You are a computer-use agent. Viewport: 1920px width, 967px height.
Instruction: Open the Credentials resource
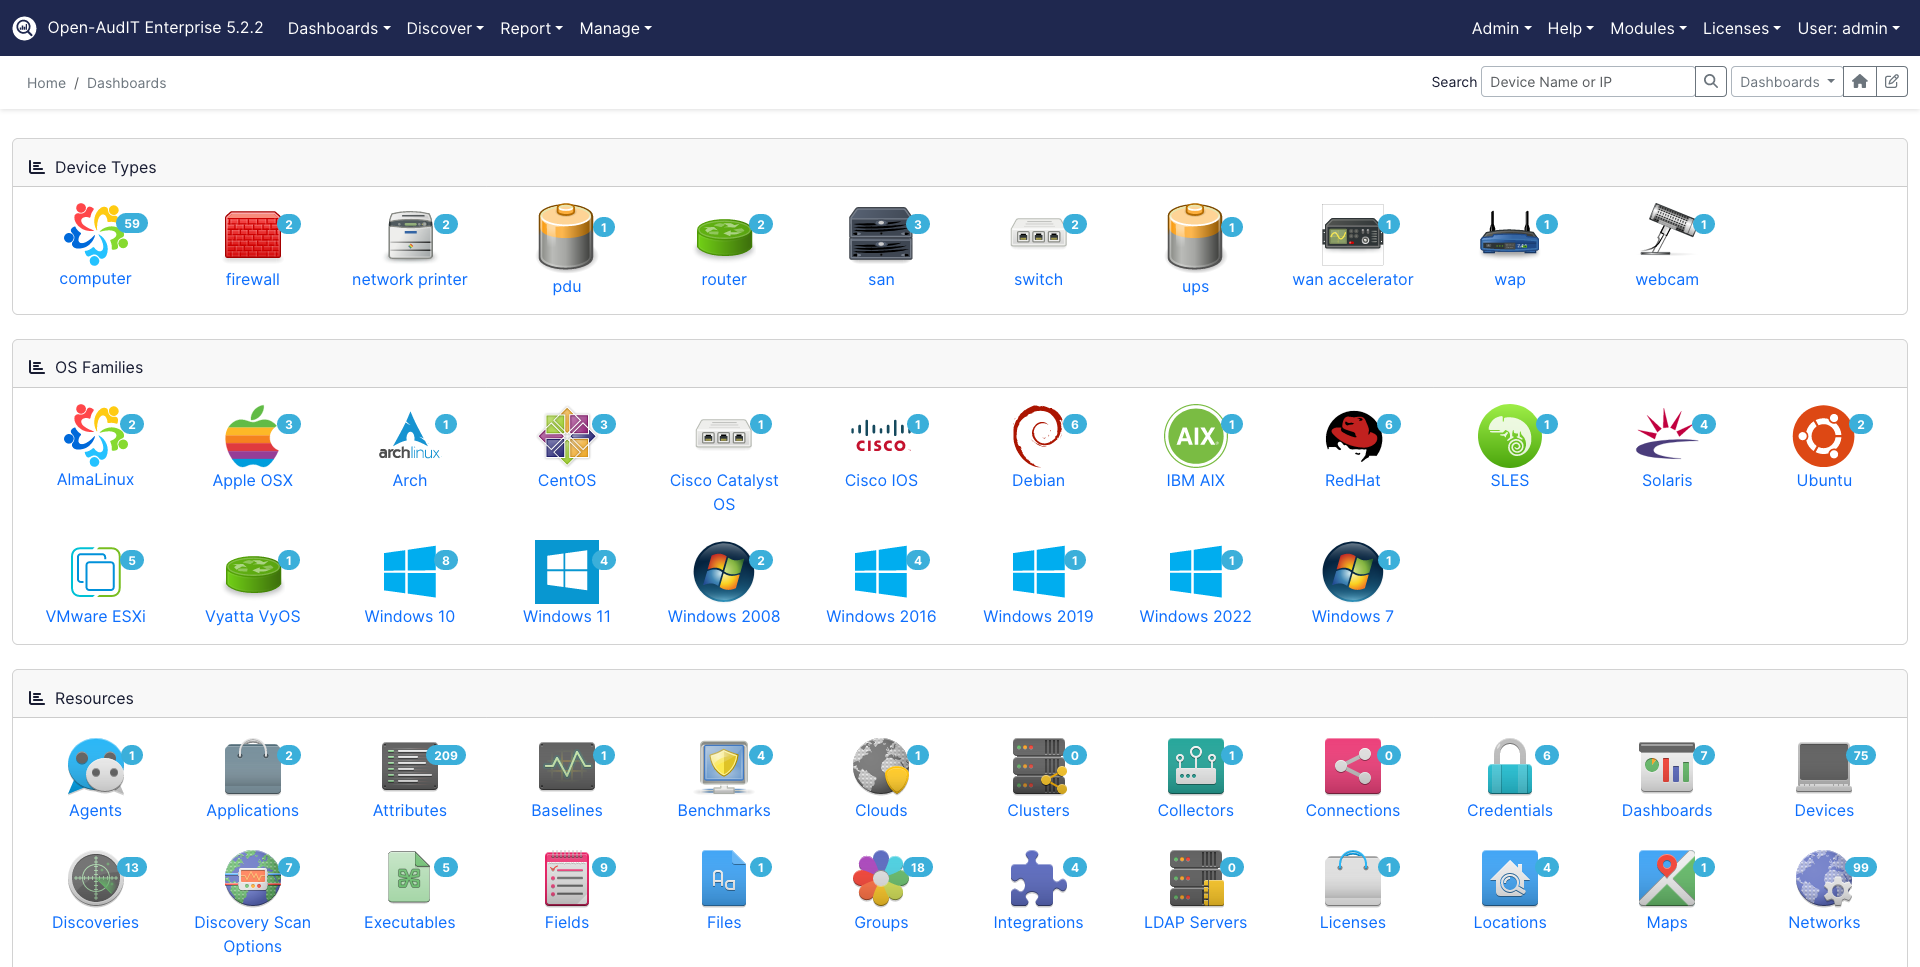point(1509,767)
